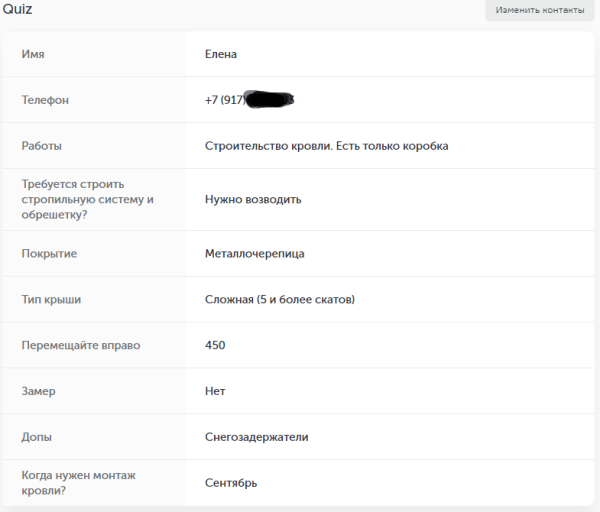This screenshot has width=600, height=512.
Task: Click the "Покрытие" row label
Action: coord(49,253)
